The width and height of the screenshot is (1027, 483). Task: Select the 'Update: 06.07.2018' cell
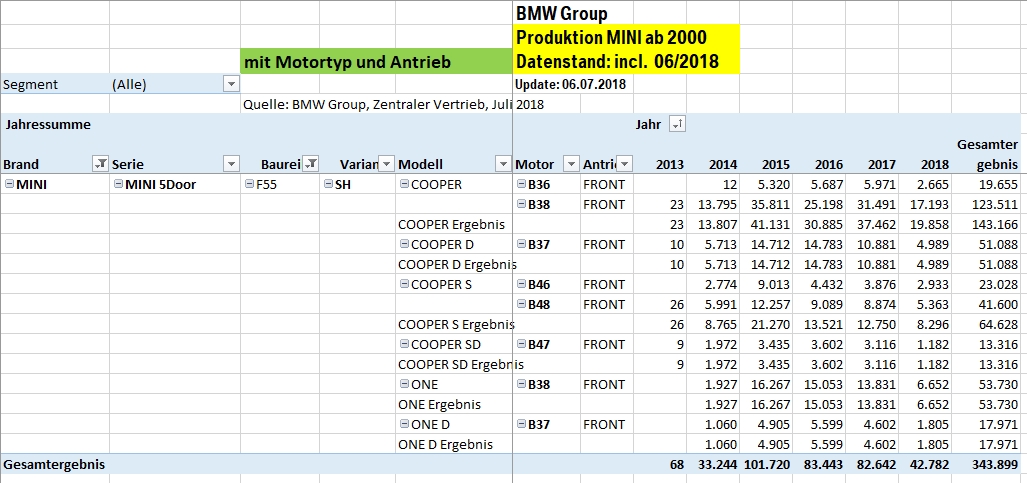(570, 84)
